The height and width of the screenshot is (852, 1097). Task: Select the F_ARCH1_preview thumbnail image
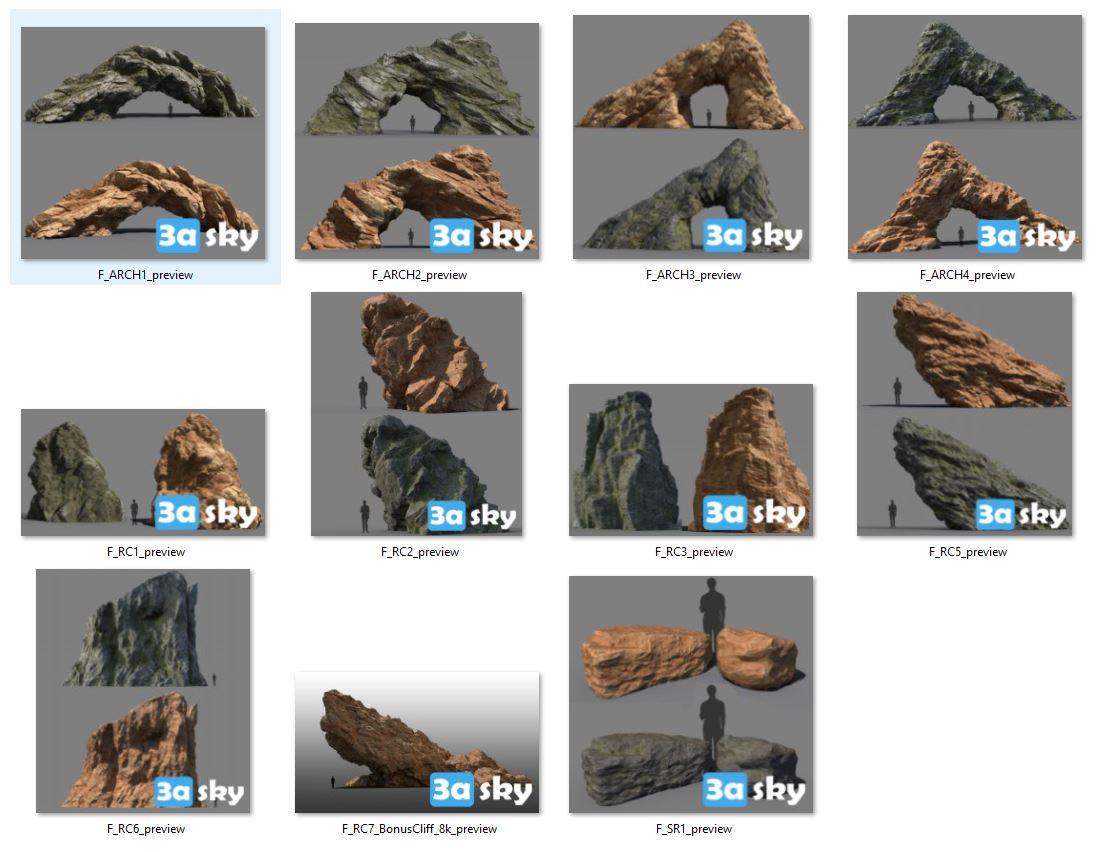pos(143,143)
